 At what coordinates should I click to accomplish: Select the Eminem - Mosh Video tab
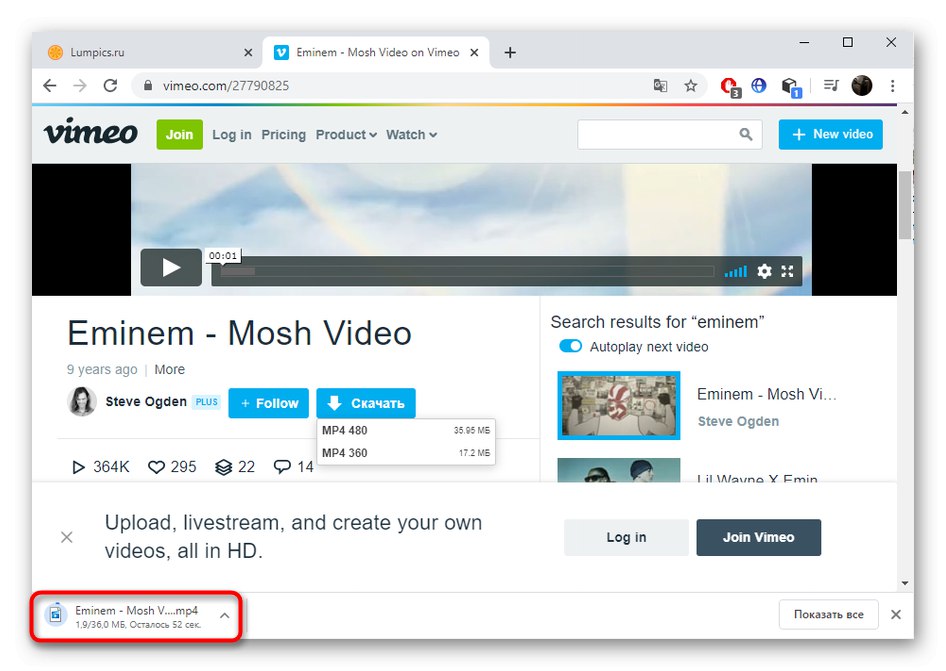376,52
